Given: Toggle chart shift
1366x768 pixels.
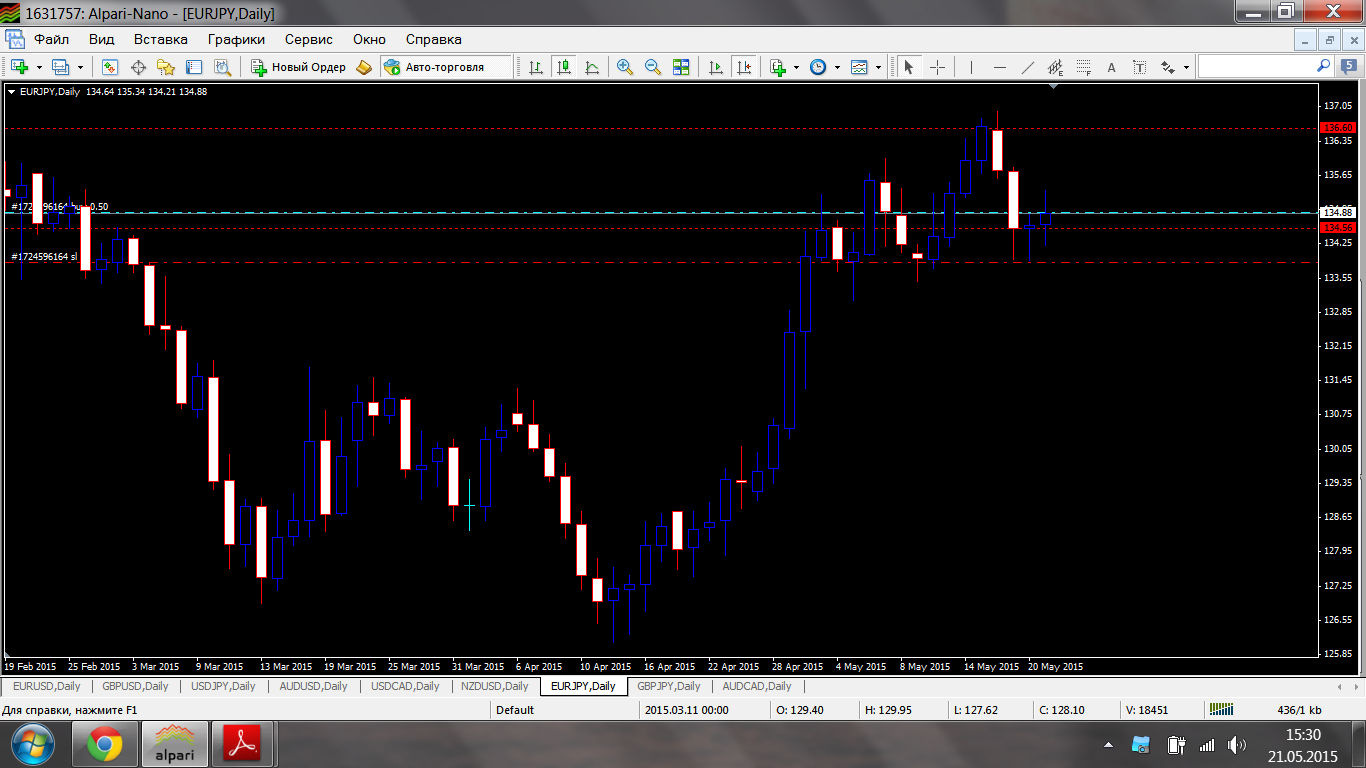Looking at the screenshot, I should coord(744,67).
